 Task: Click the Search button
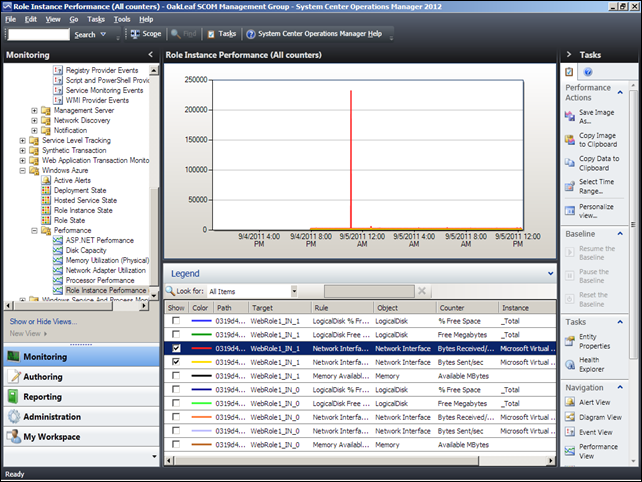tap(85, 35)
